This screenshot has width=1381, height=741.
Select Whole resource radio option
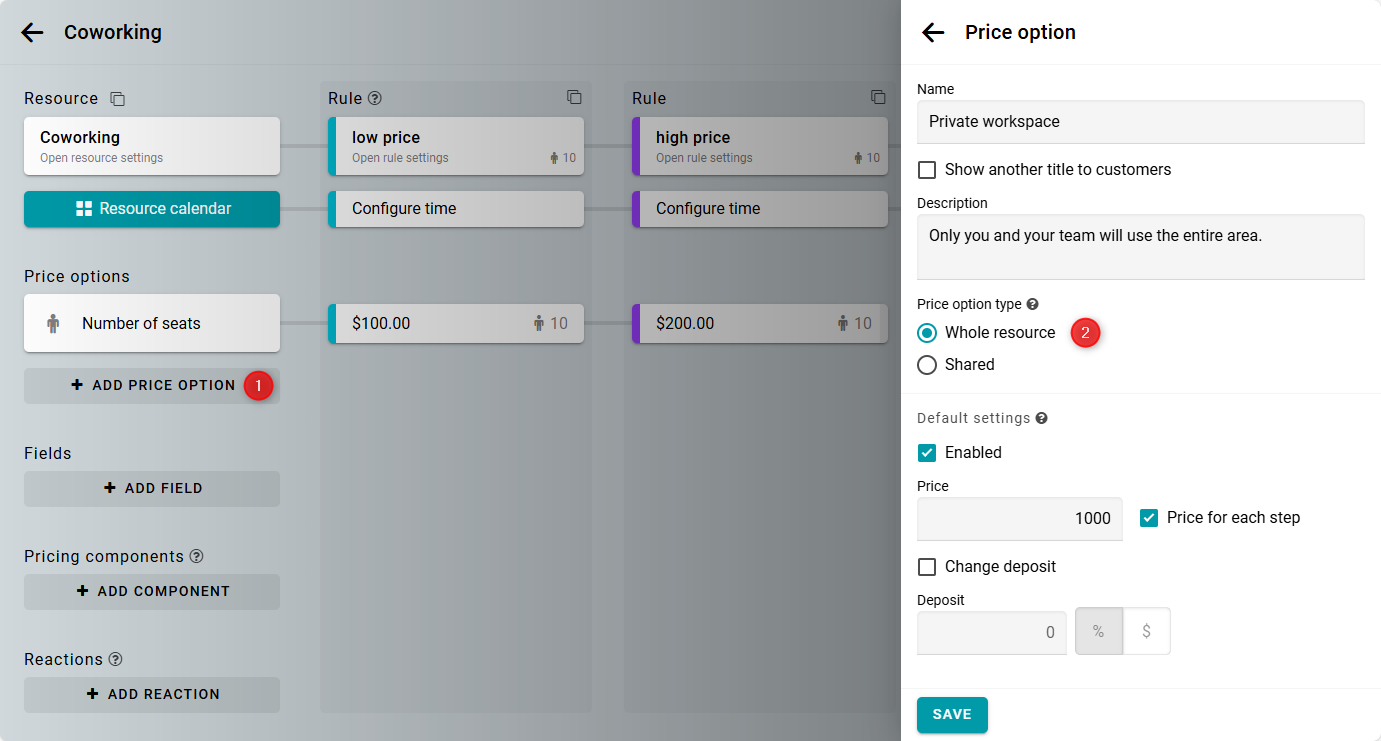[927, 333]
